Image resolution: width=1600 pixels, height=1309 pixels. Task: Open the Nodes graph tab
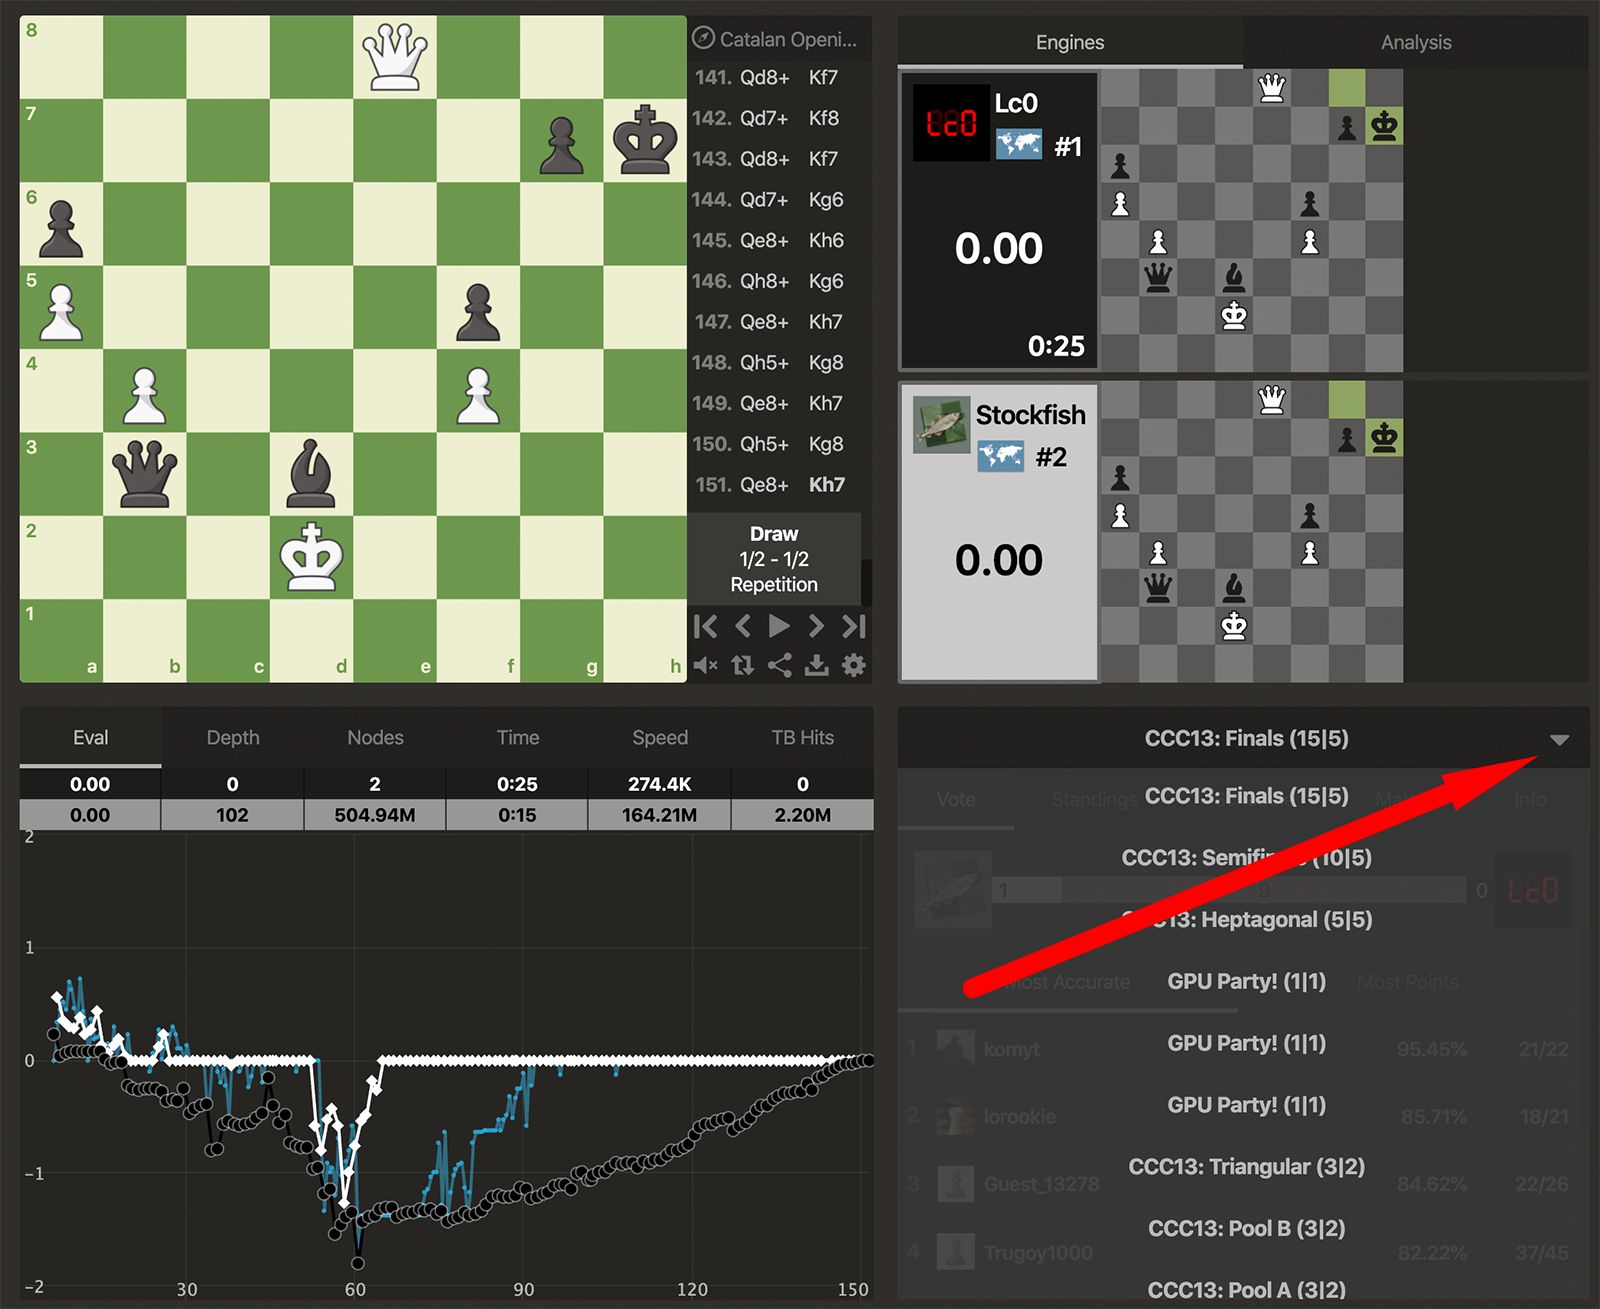375,737
